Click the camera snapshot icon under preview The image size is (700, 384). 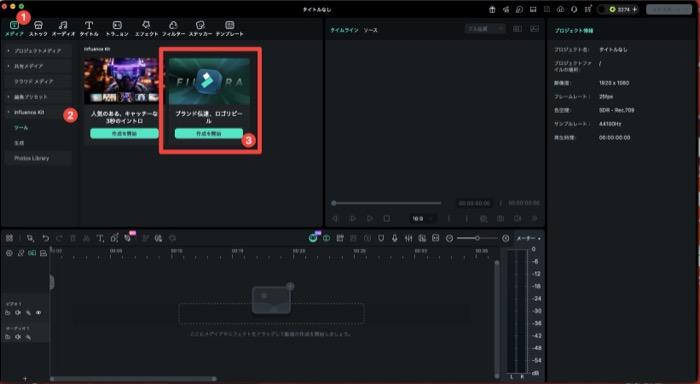[500, 219]
